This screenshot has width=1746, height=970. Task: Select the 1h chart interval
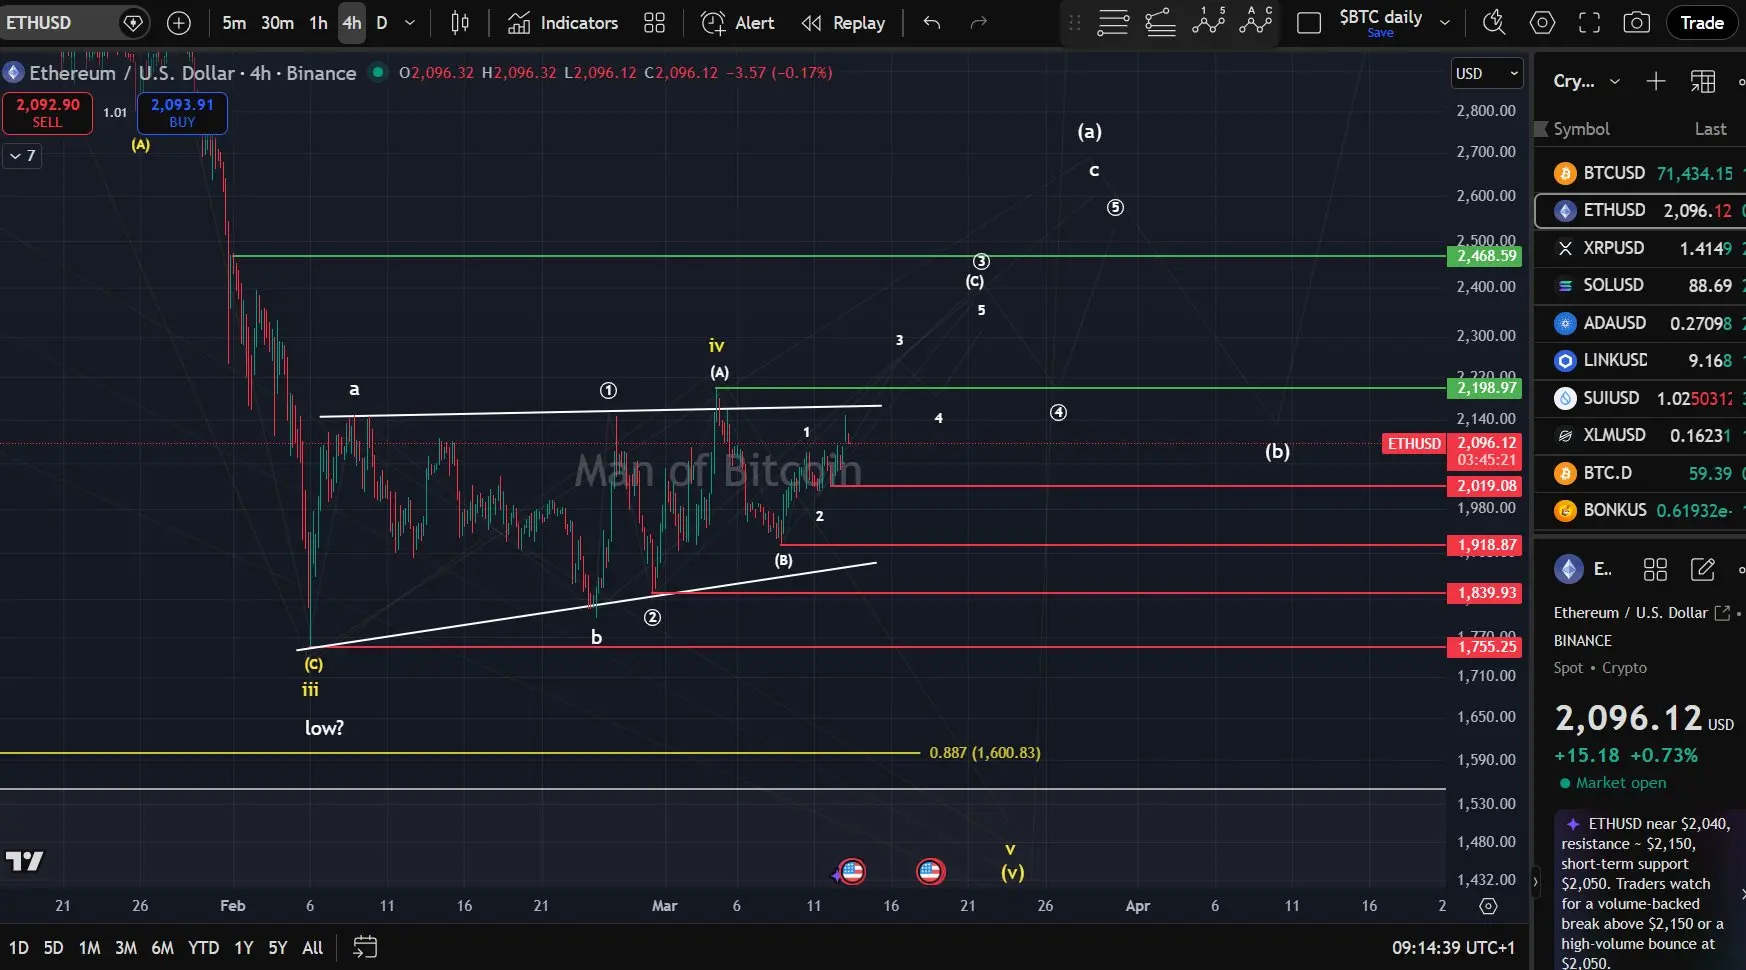coord(318,23)
